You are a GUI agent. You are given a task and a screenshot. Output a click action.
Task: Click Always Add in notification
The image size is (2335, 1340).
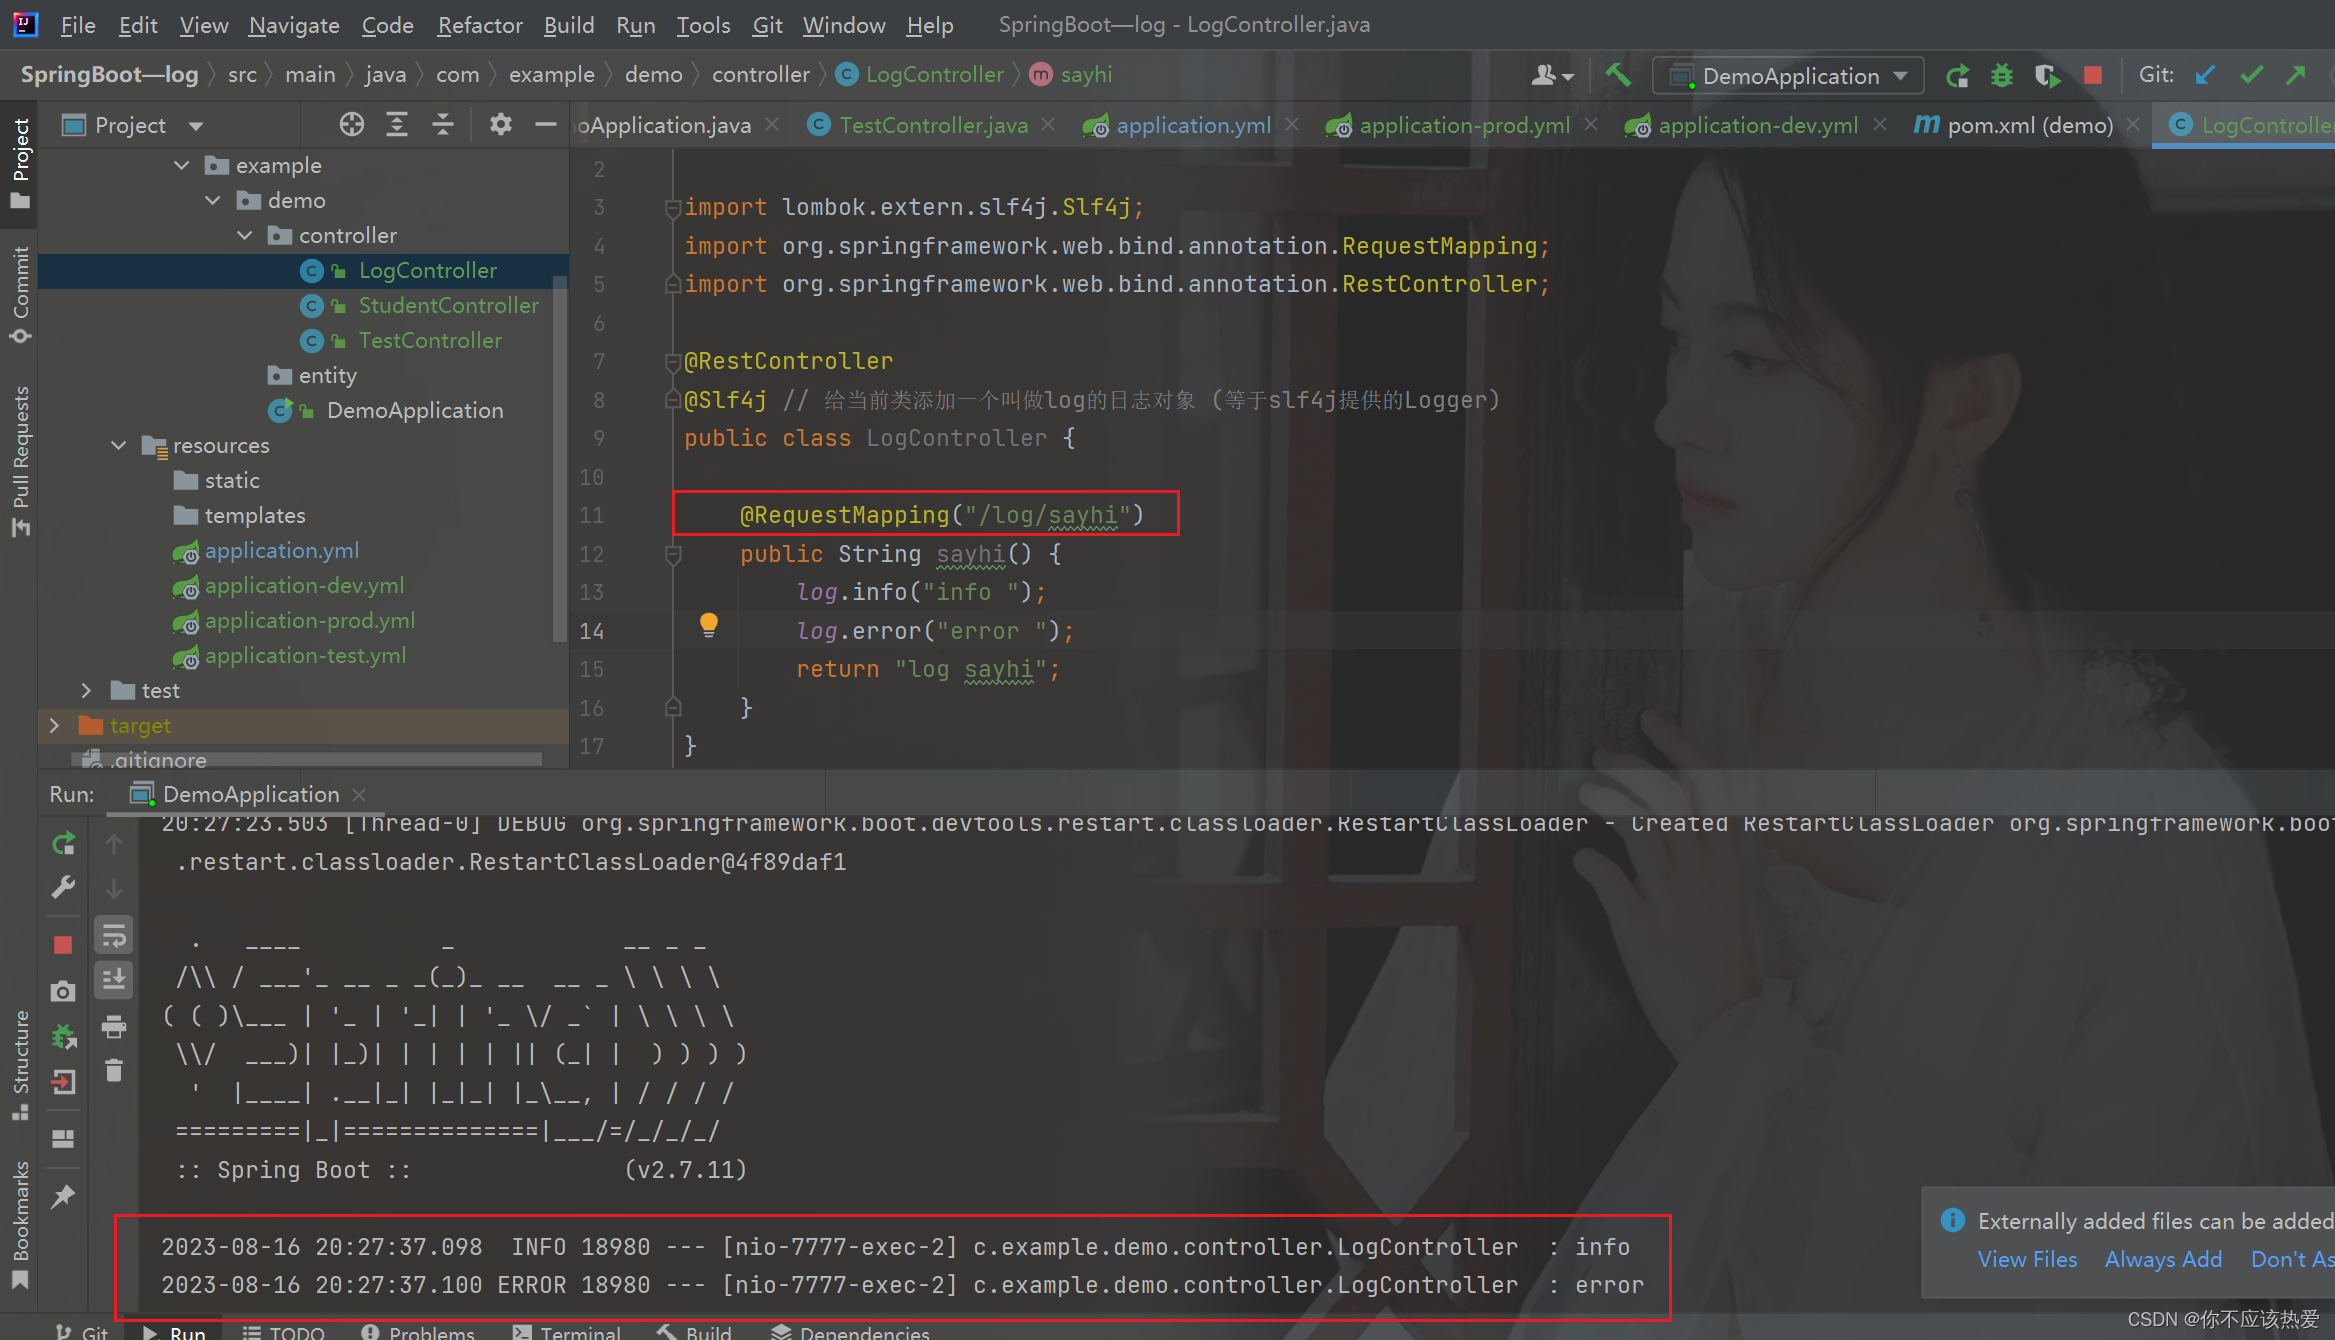pos(2163,1259)
